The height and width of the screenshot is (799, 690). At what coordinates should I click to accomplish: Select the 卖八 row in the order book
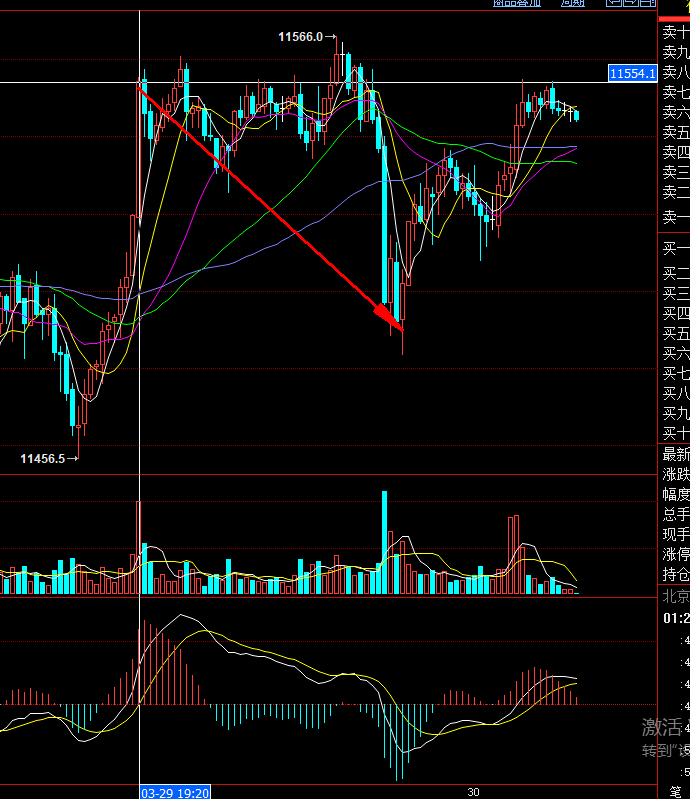[676, 72]
